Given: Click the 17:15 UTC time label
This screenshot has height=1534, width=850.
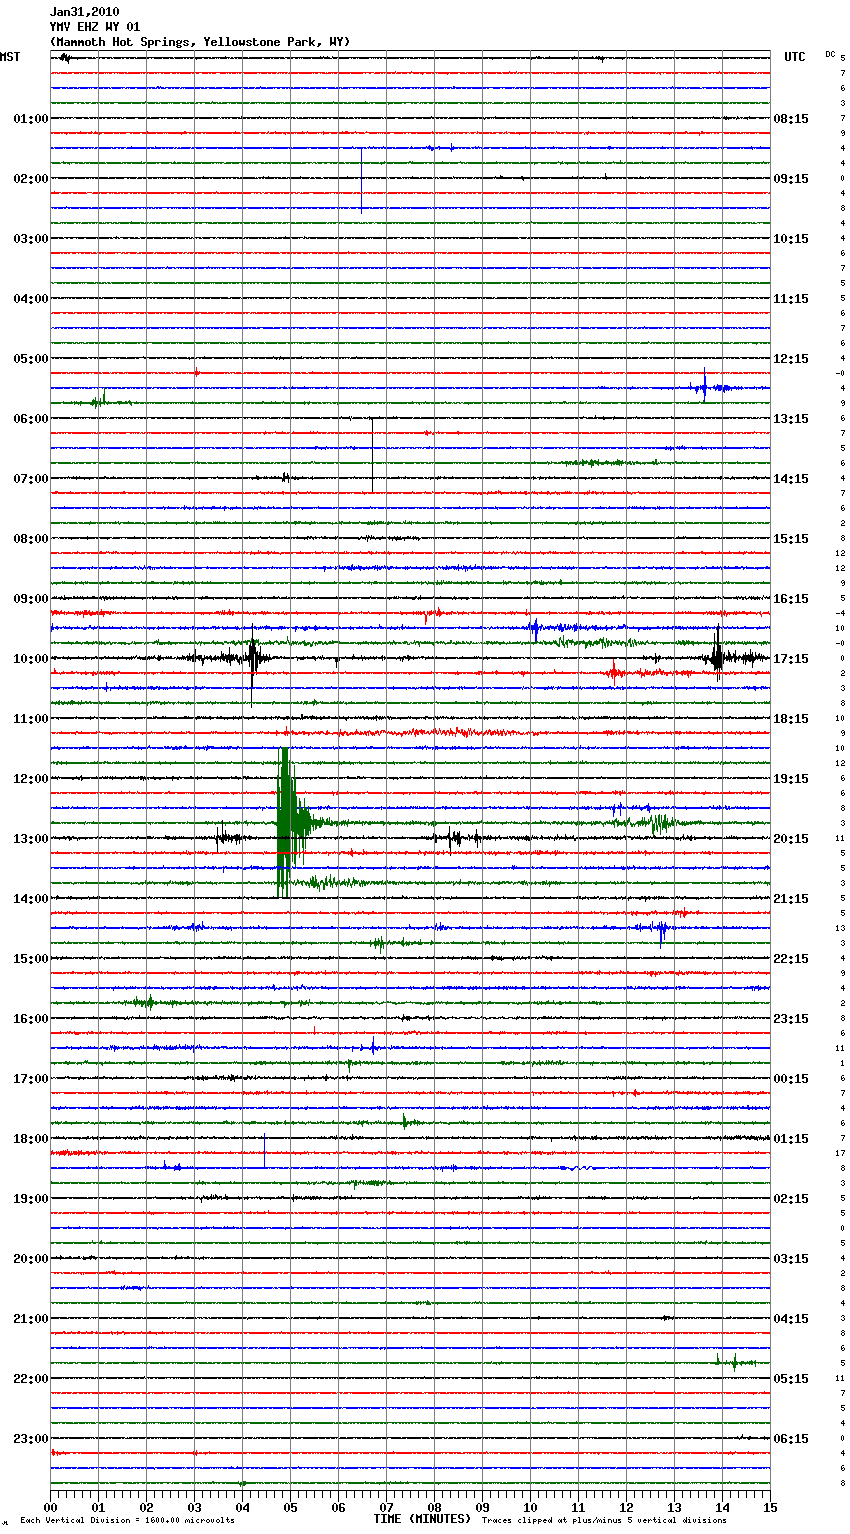Looking at the screenshot, I should coord(791,659).
